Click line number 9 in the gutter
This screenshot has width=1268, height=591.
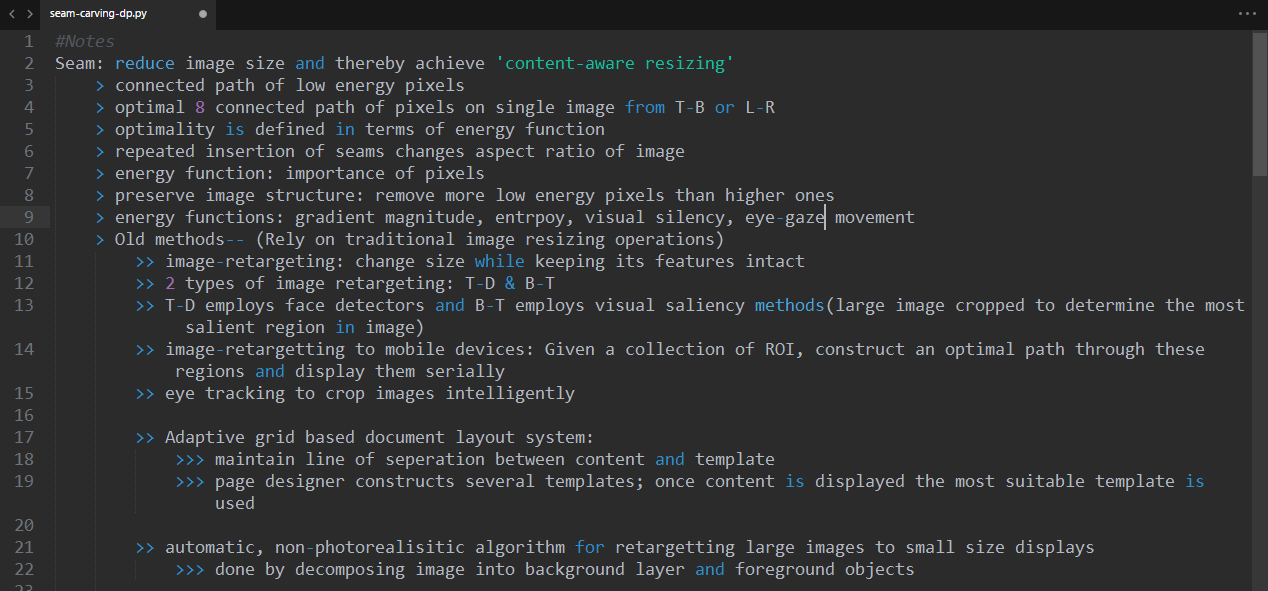pos(28,217)
